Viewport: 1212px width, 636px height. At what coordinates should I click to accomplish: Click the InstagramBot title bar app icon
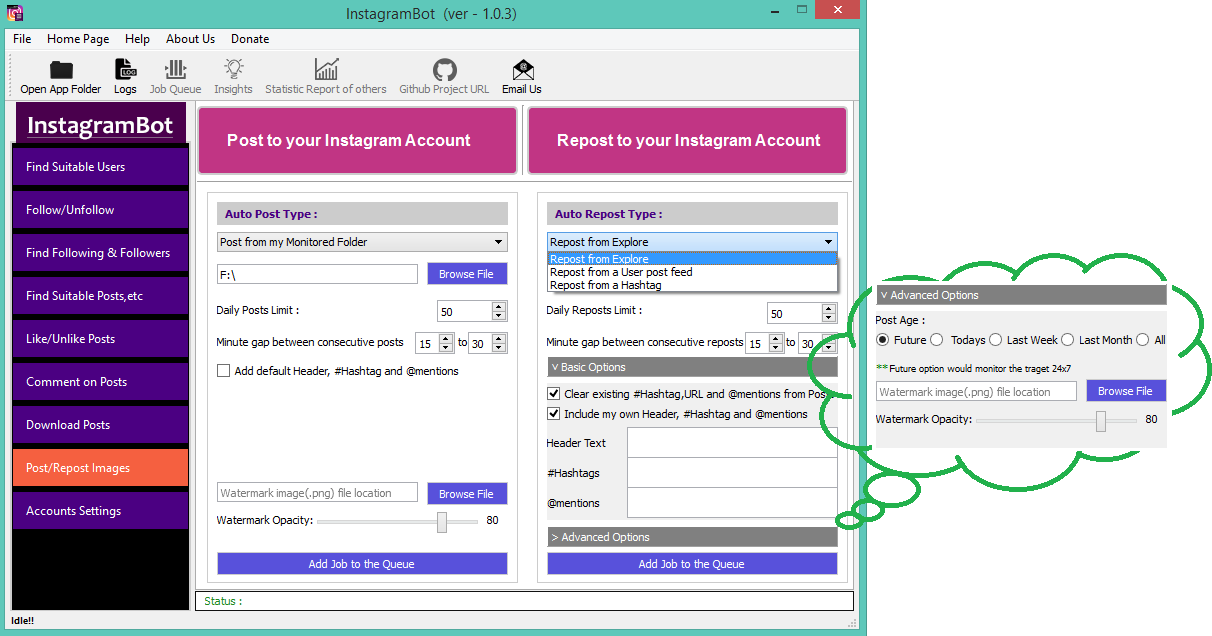pos(15,13)
